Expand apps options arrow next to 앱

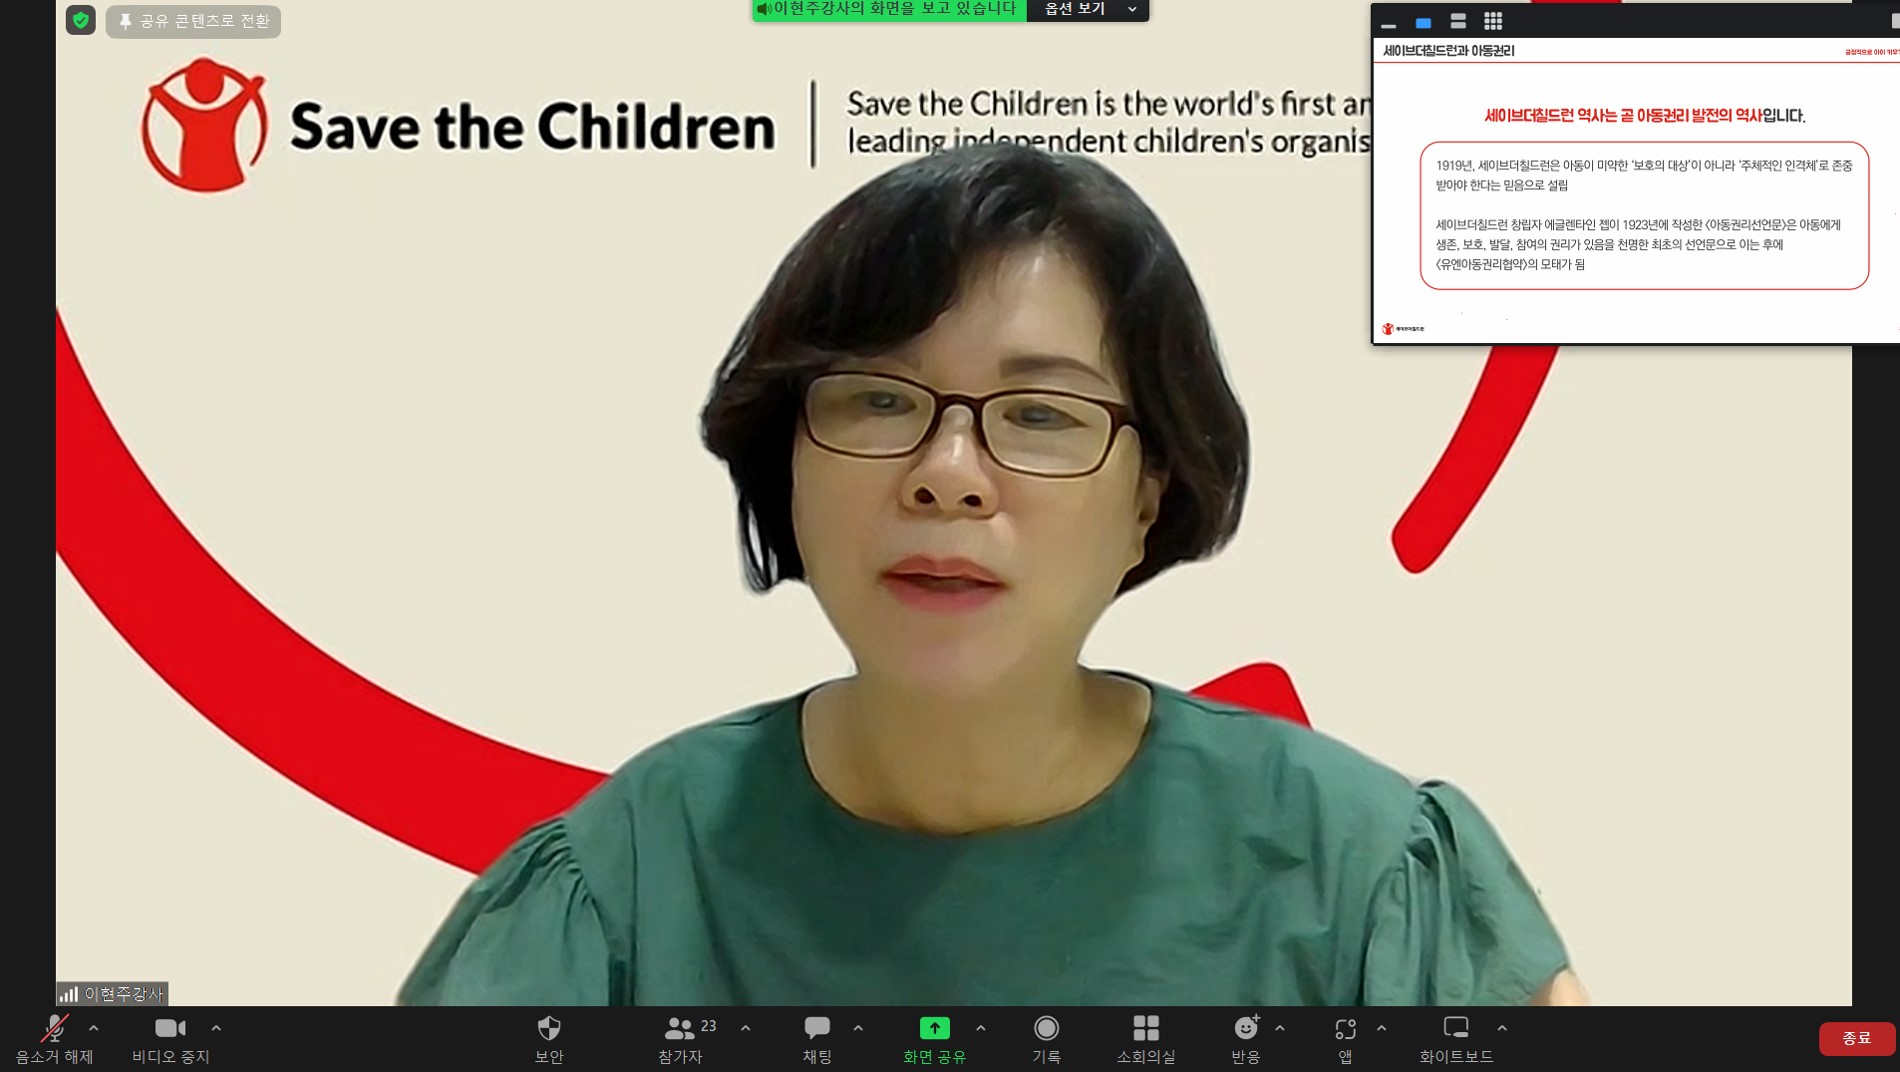1382,1028
